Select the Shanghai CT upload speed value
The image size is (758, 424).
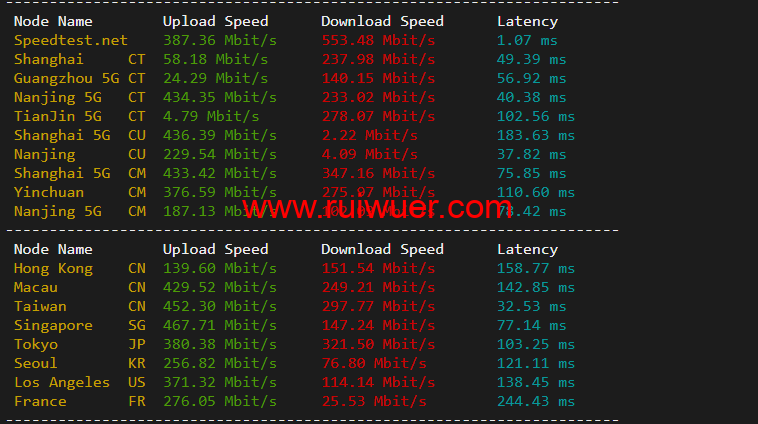click(215, 59)
